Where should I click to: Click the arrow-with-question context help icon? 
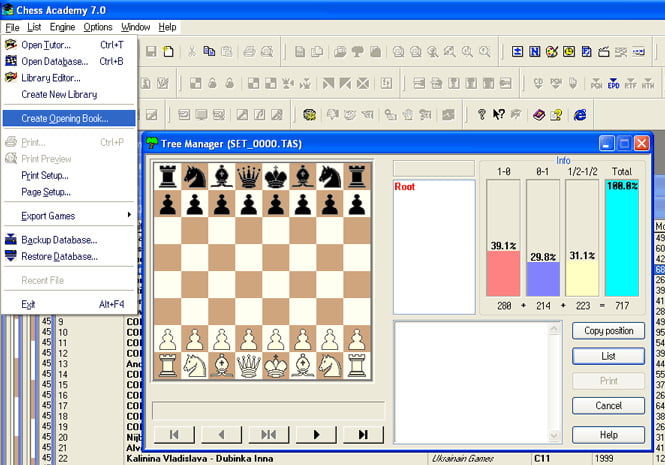(x=499, y=114)
